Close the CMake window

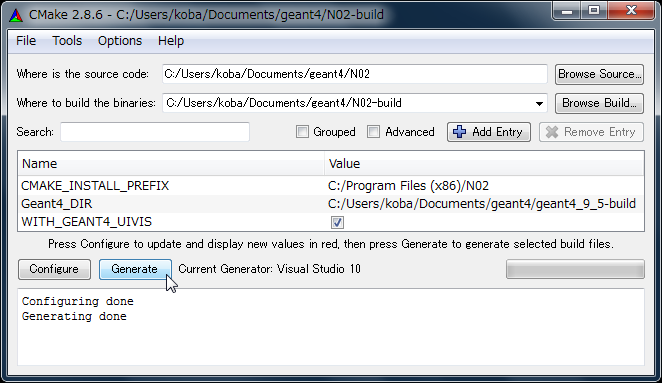631,11
